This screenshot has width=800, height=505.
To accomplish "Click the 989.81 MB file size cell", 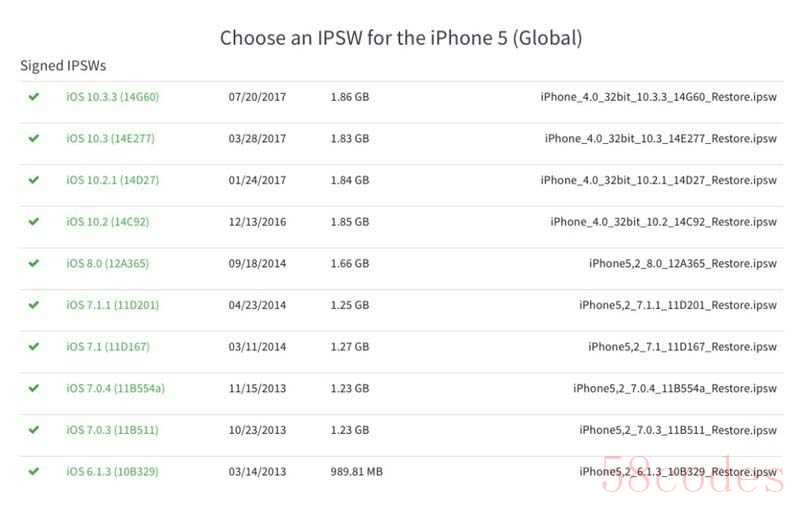I will coord(356,472).
